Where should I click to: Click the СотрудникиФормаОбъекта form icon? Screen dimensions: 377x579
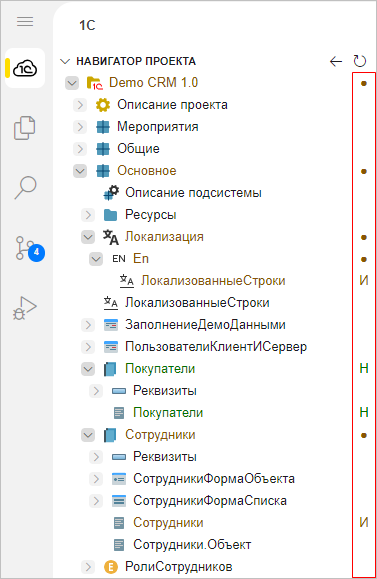(x=119, y=479)
